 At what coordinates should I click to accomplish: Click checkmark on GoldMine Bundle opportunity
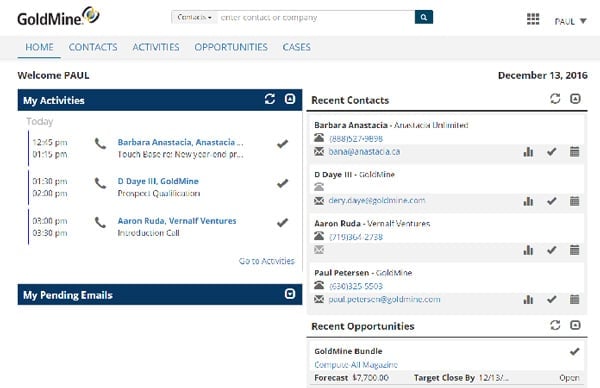(x=574, y=351)
